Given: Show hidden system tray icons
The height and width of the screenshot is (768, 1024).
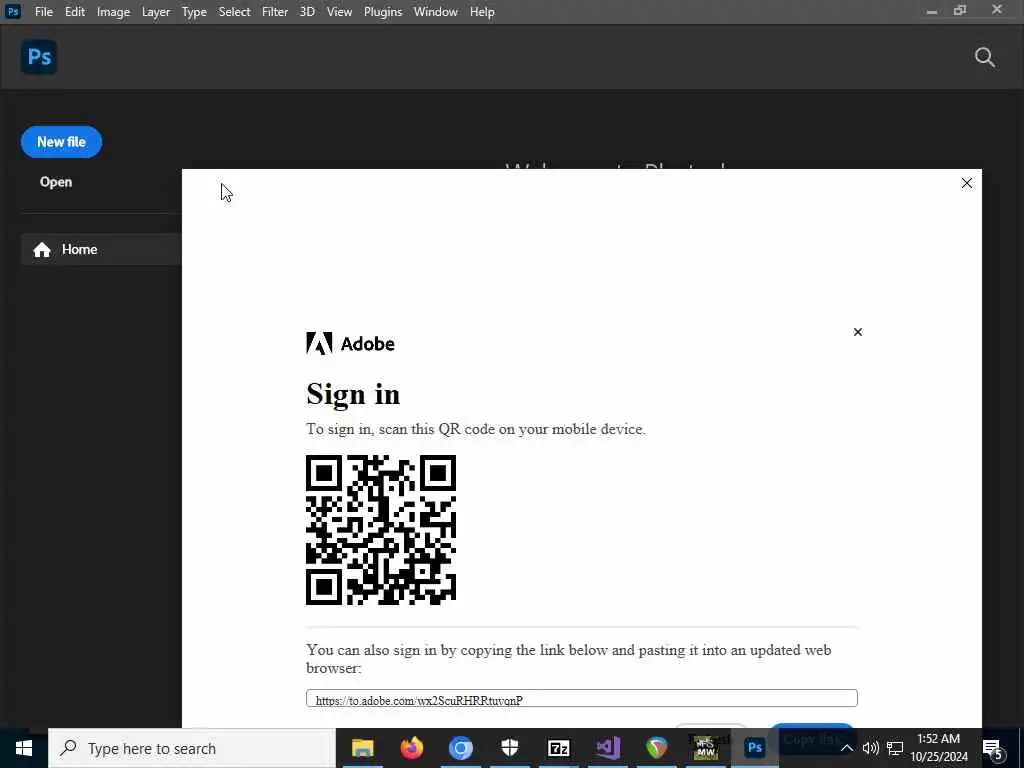Looking at the screenshot, I should pyautogui.click(x=846, y=748).
